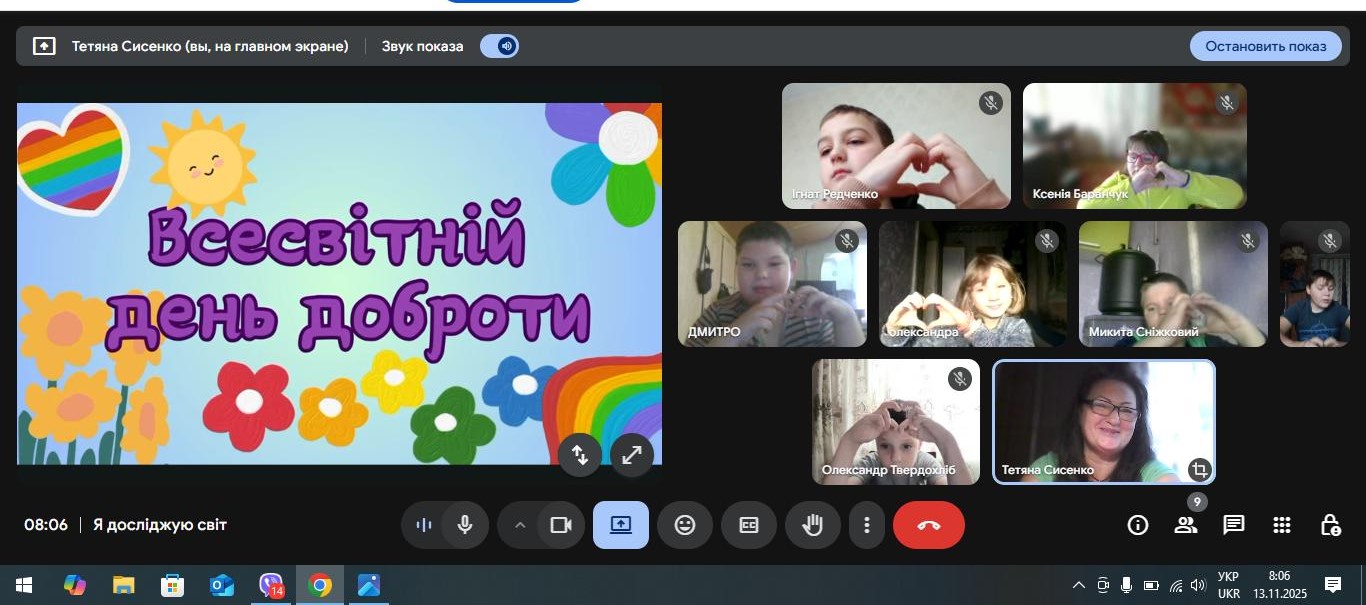Click the screen share present button
Screen dimensions: 1366x605
tap(620, 525)
